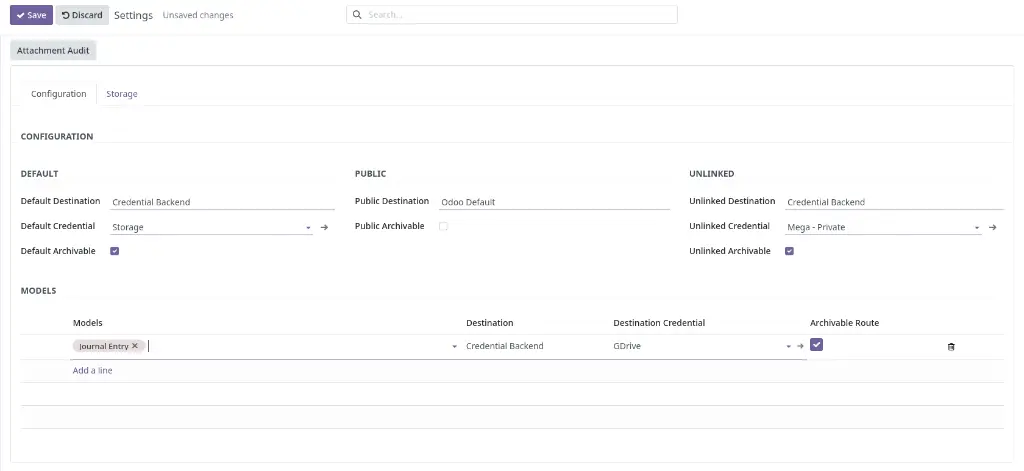Click the Settings breadcrumb title
Image resolution: width=1024 pixels, height=471 pixels.
(x=133, y=15)
